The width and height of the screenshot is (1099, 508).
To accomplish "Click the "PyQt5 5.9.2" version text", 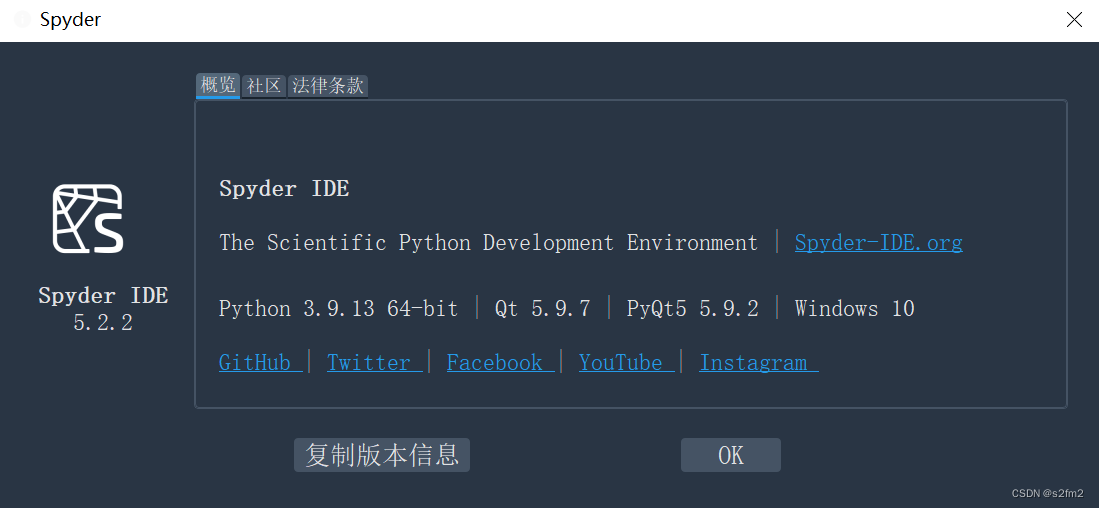I will pos(692,308).
